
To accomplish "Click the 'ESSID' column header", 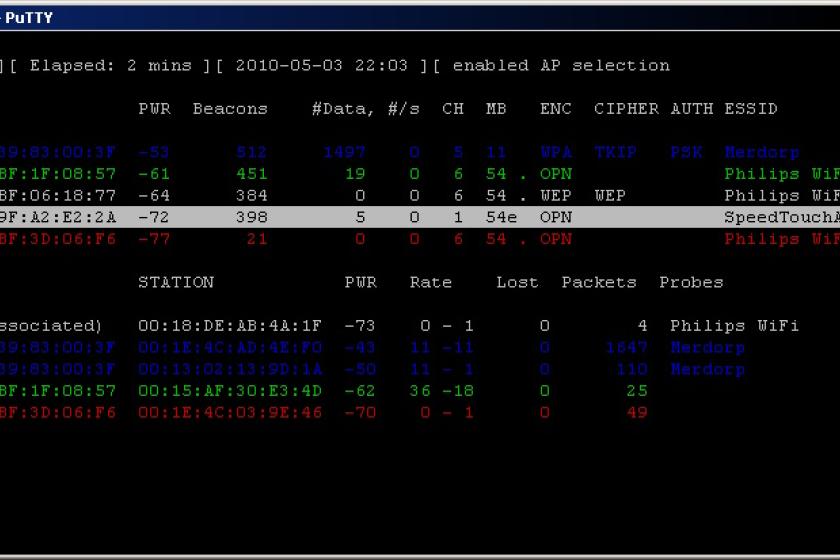I will pos(751,109).
